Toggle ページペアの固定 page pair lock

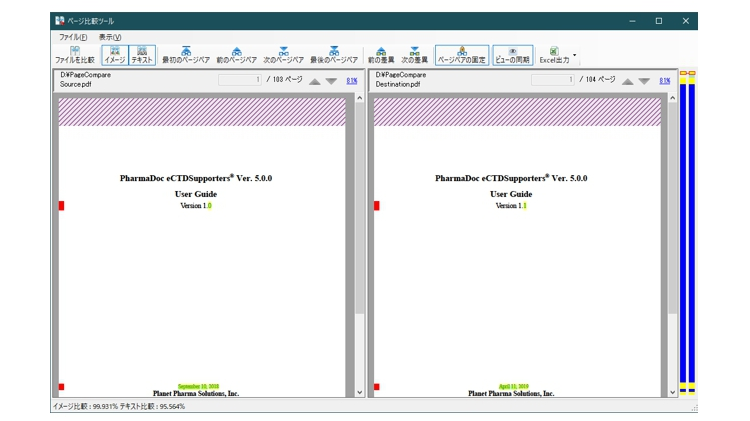pyautogui.click(x=461, y=55)
